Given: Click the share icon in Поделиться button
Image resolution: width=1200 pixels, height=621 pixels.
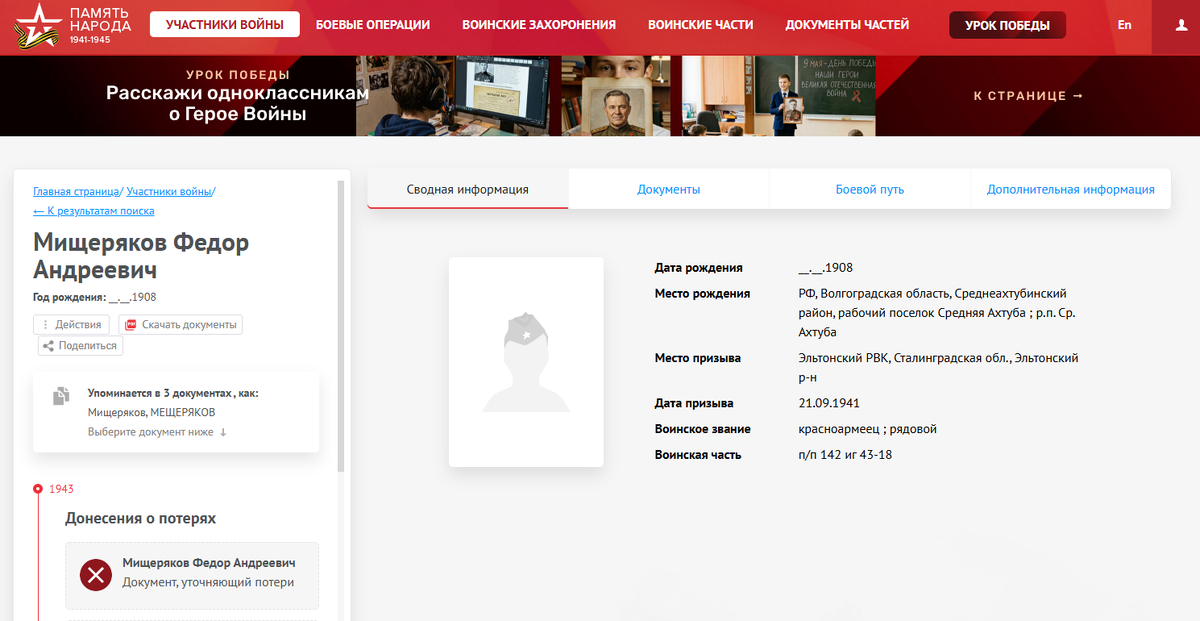Looking at the screenshot, I should 48,346.
